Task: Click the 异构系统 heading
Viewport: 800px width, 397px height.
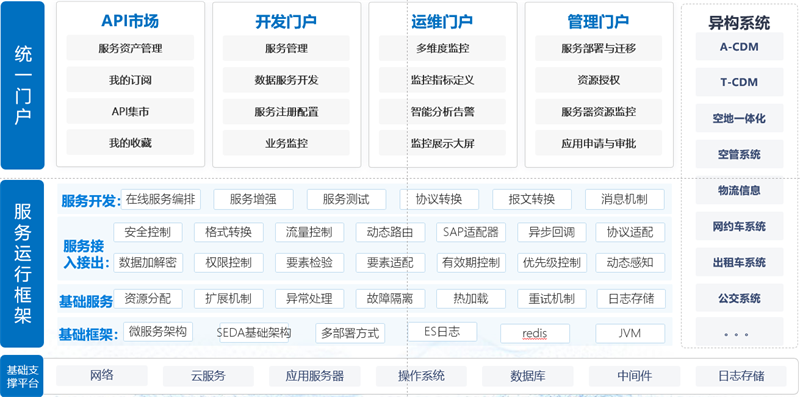Action: (739, 23)
